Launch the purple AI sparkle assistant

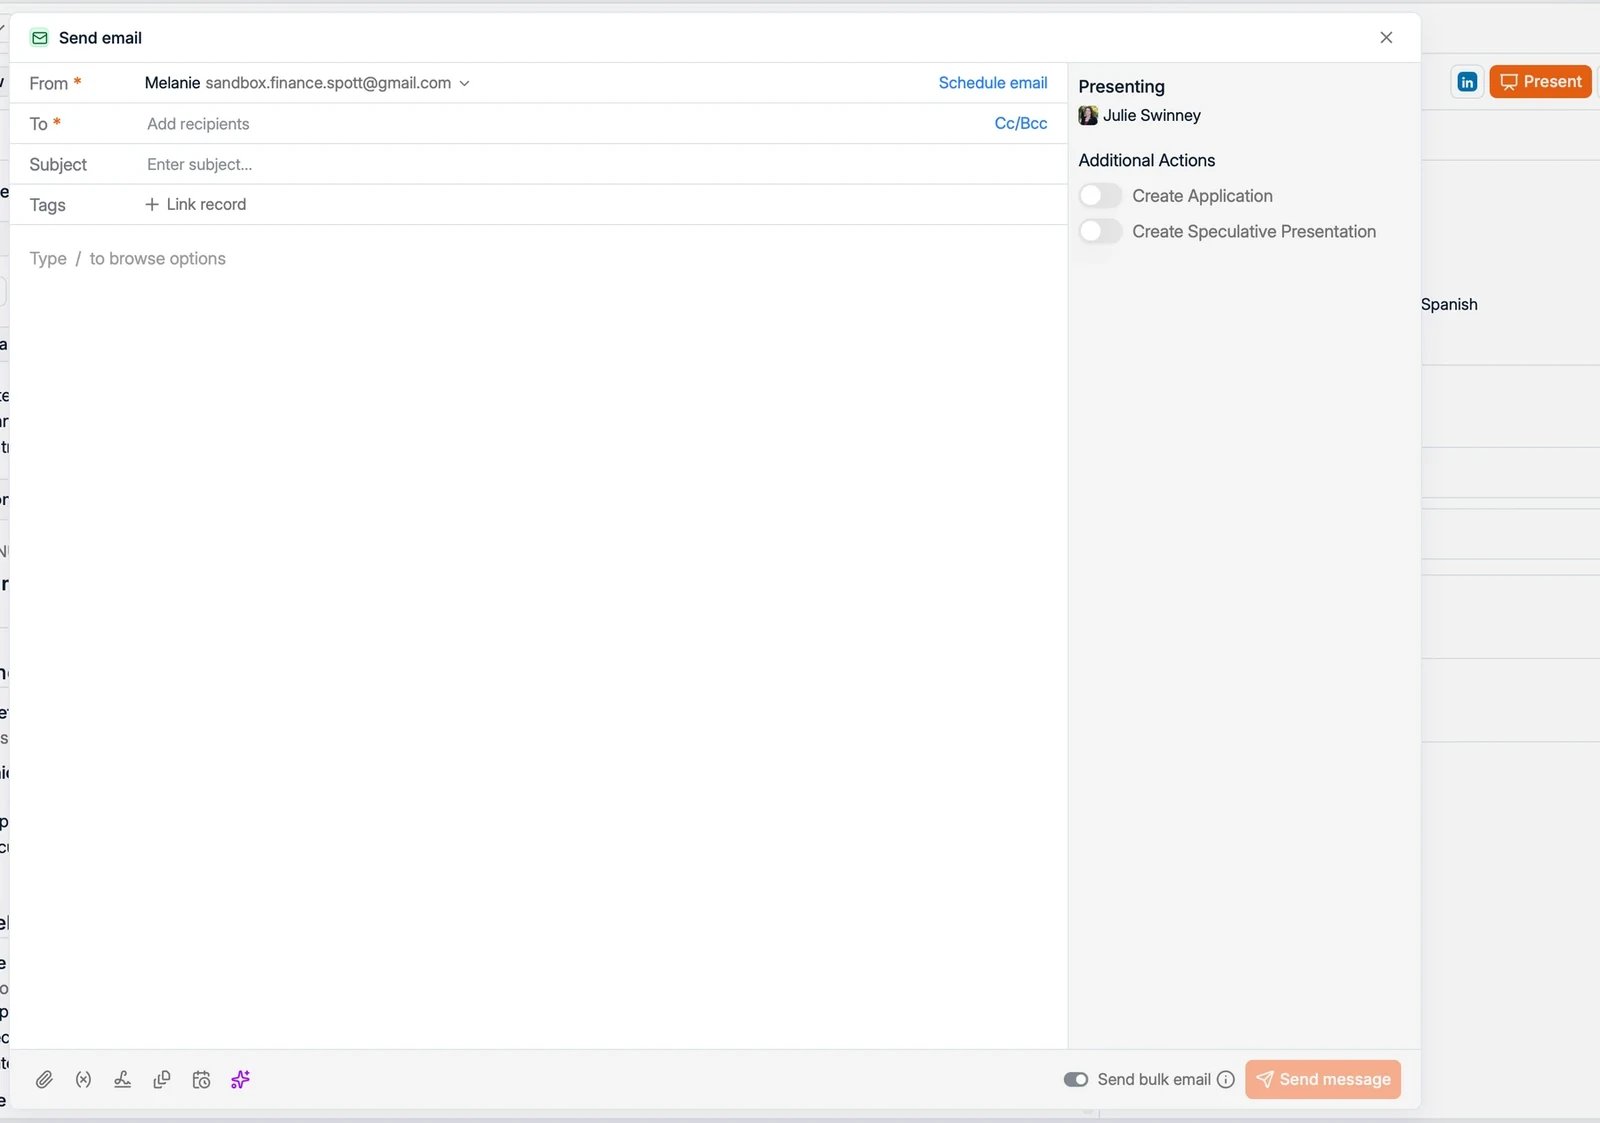[240, 1080]
